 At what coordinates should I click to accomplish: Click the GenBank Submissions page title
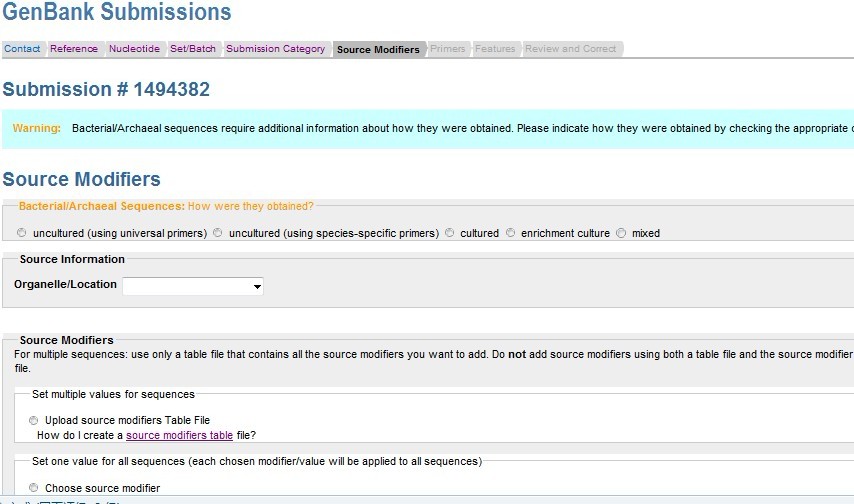pos(116,13)
